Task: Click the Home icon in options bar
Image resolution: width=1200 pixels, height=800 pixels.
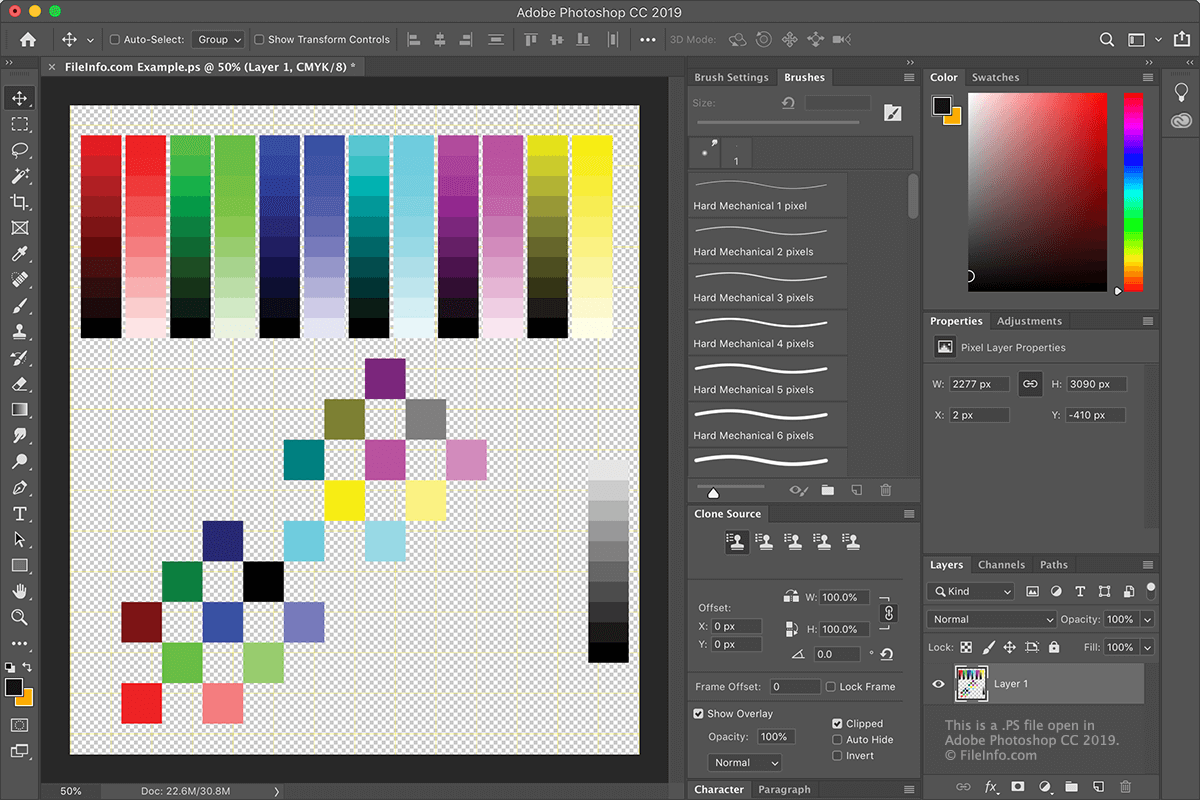Action: point(28,40)
